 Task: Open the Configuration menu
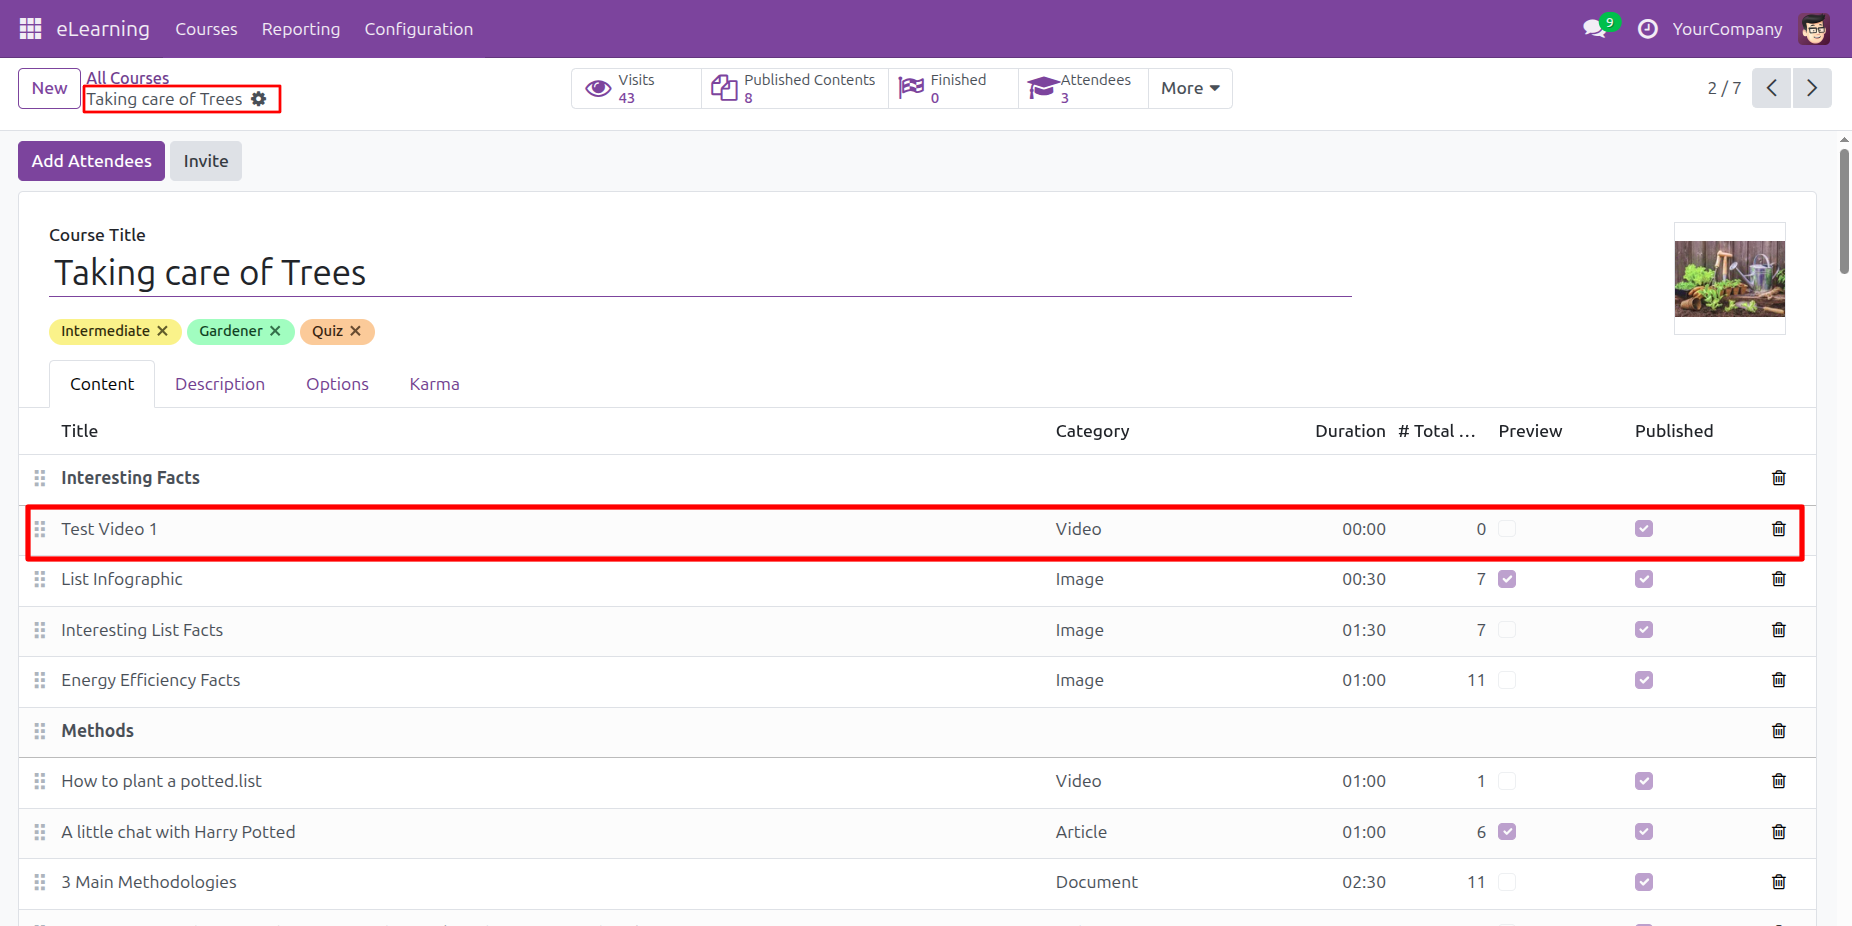[418, 29]
